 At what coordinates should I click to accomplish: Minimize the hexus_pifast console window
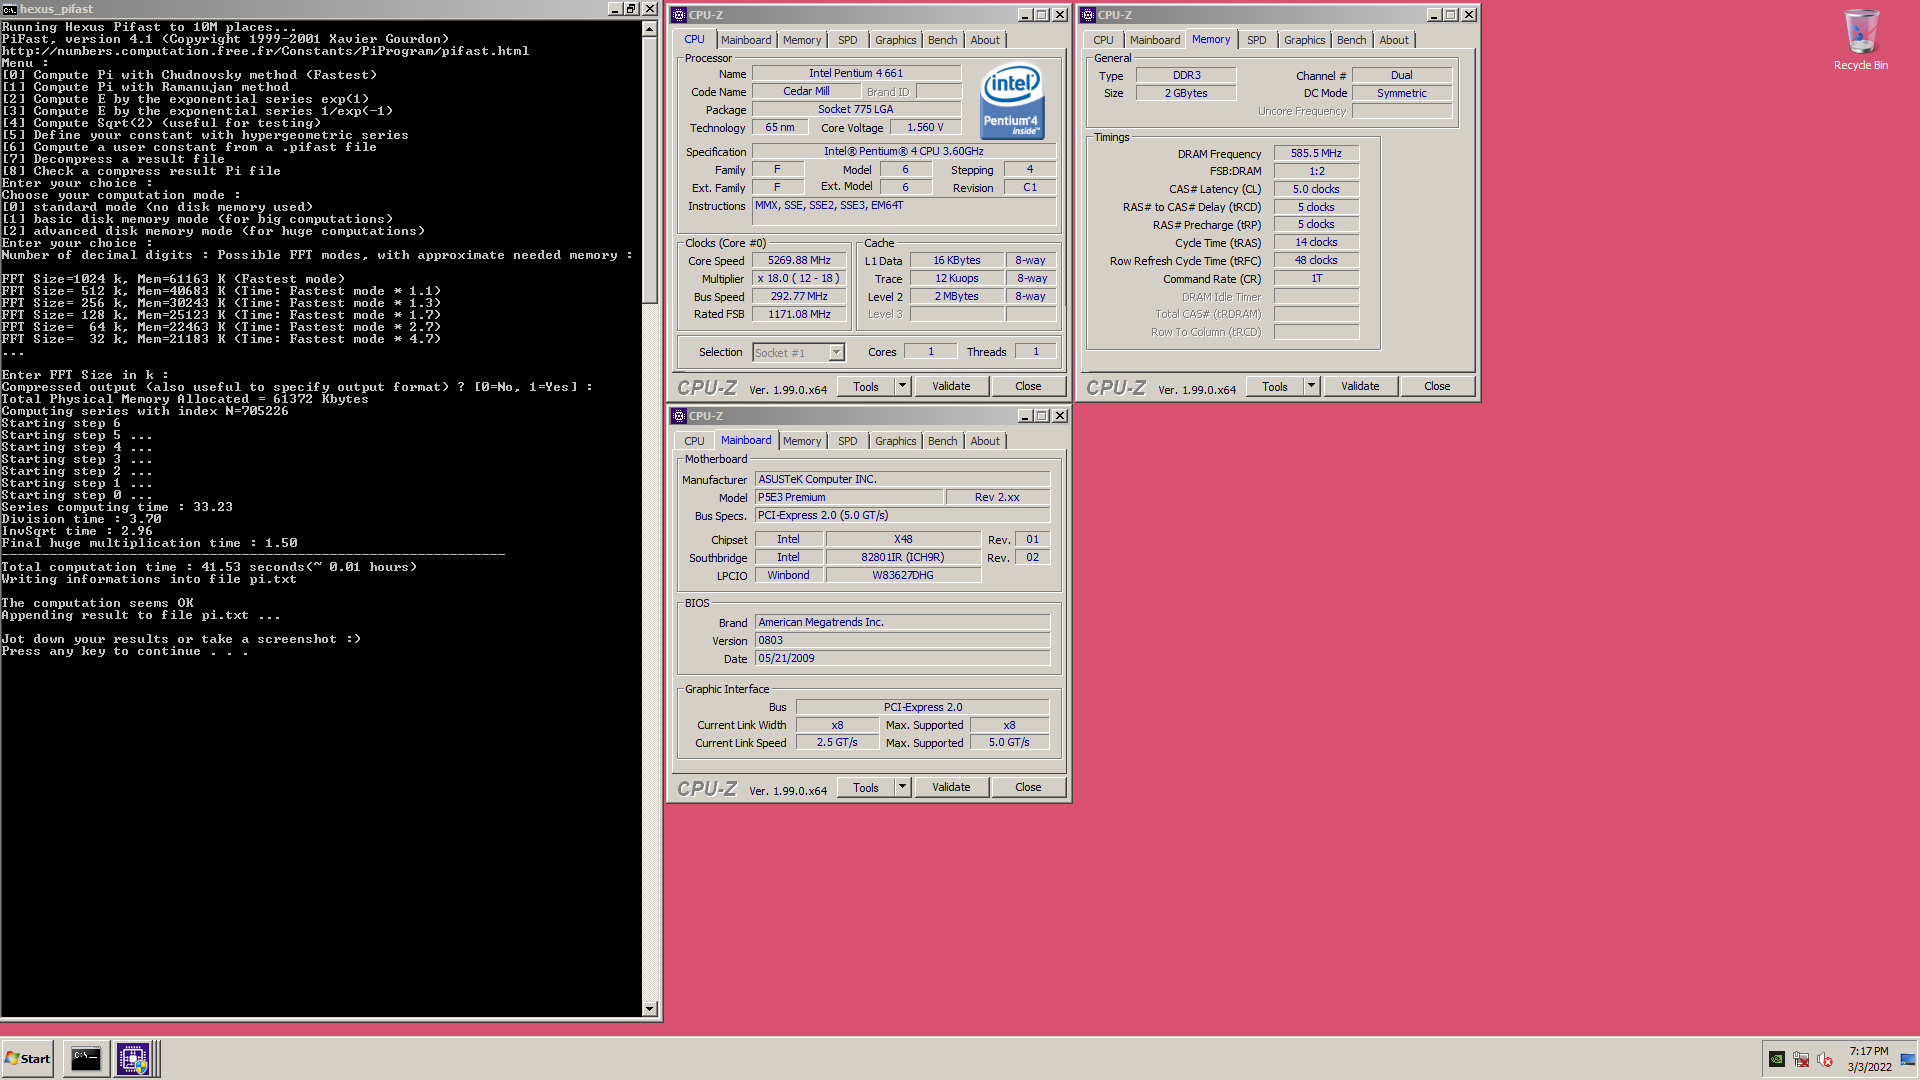(614, 9)
